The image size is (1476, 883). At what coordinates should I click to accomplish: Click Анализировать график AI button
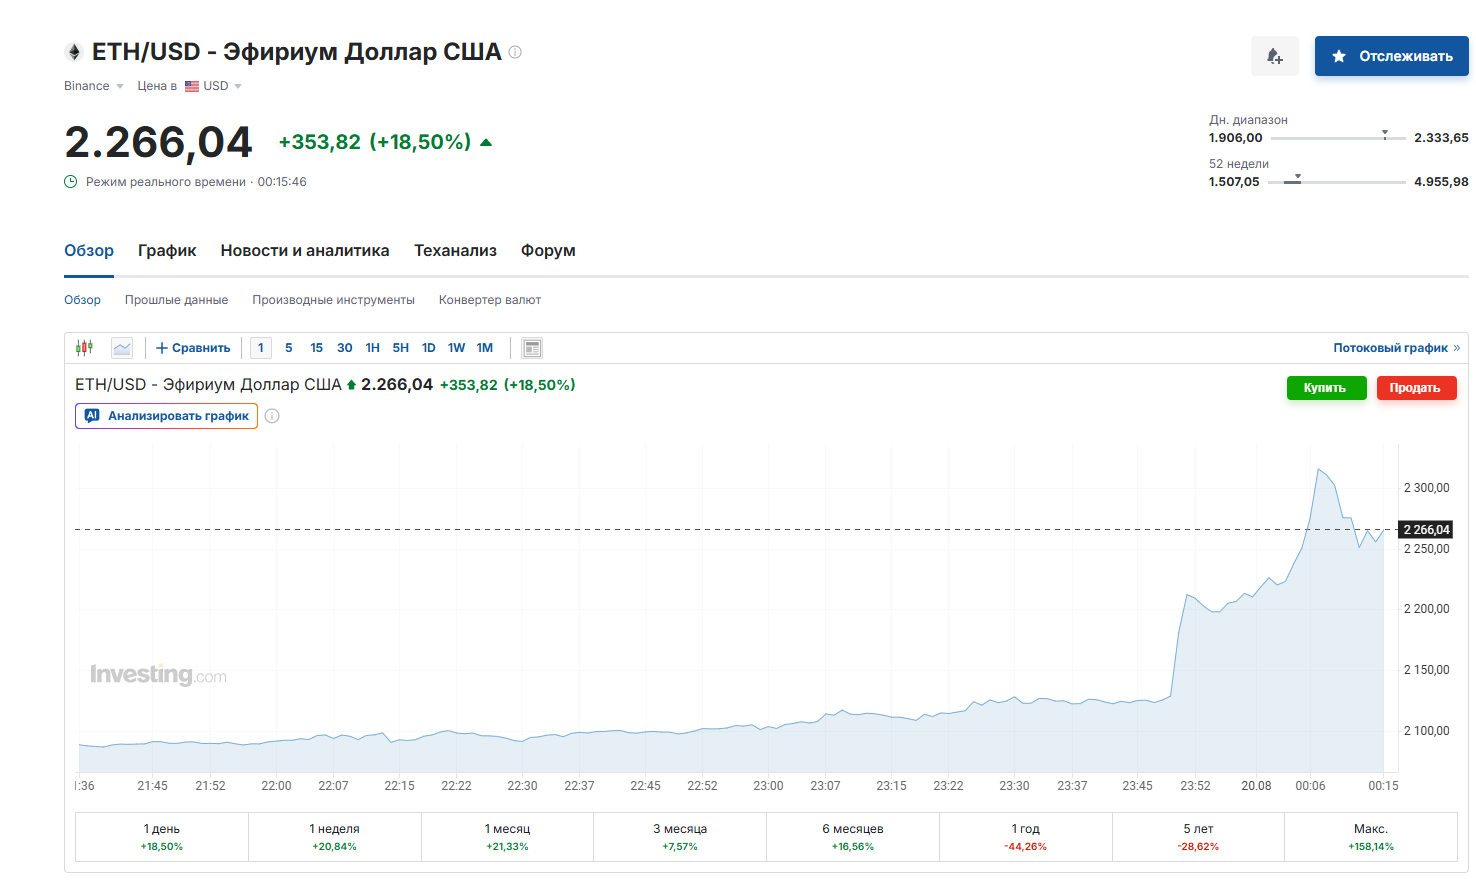(166, 416)
